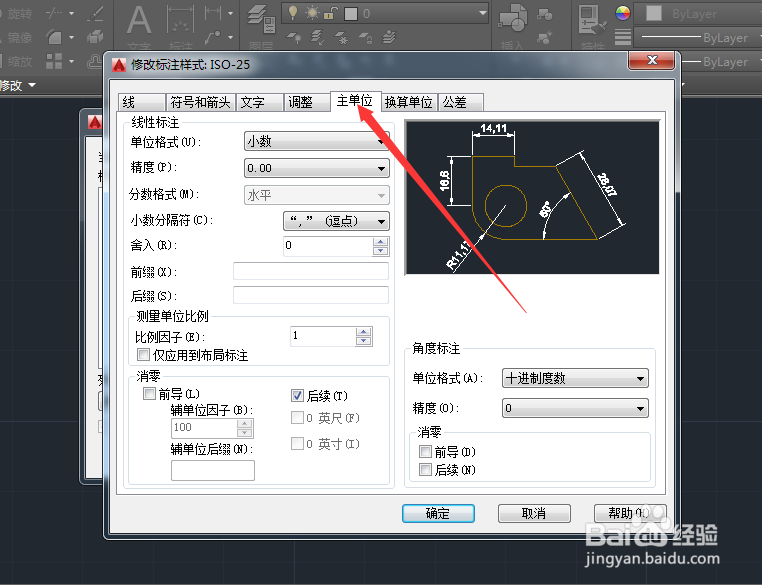Increase the 舍入 value with up arrow
This screenshot has height=585, width=762.
point(381,241)
